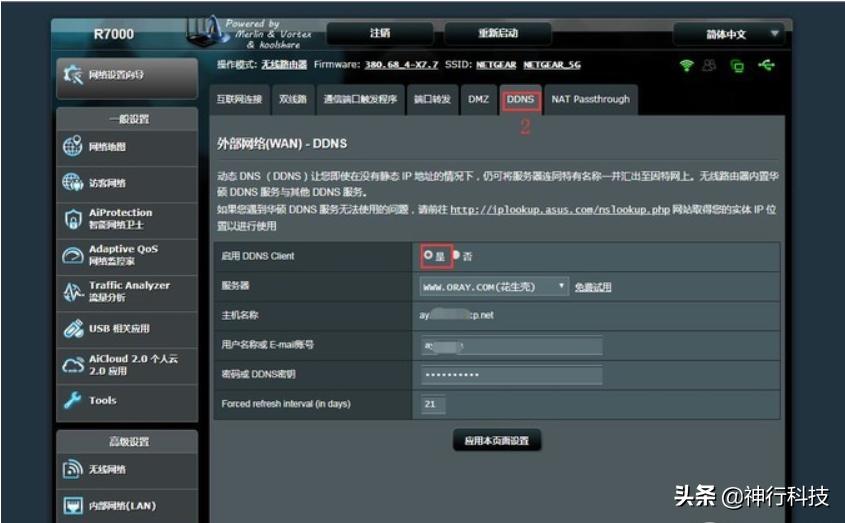Open the USB applications icon
Image resolution: width=845 pixels, height=523 pixels.
(x=73, y=328)
